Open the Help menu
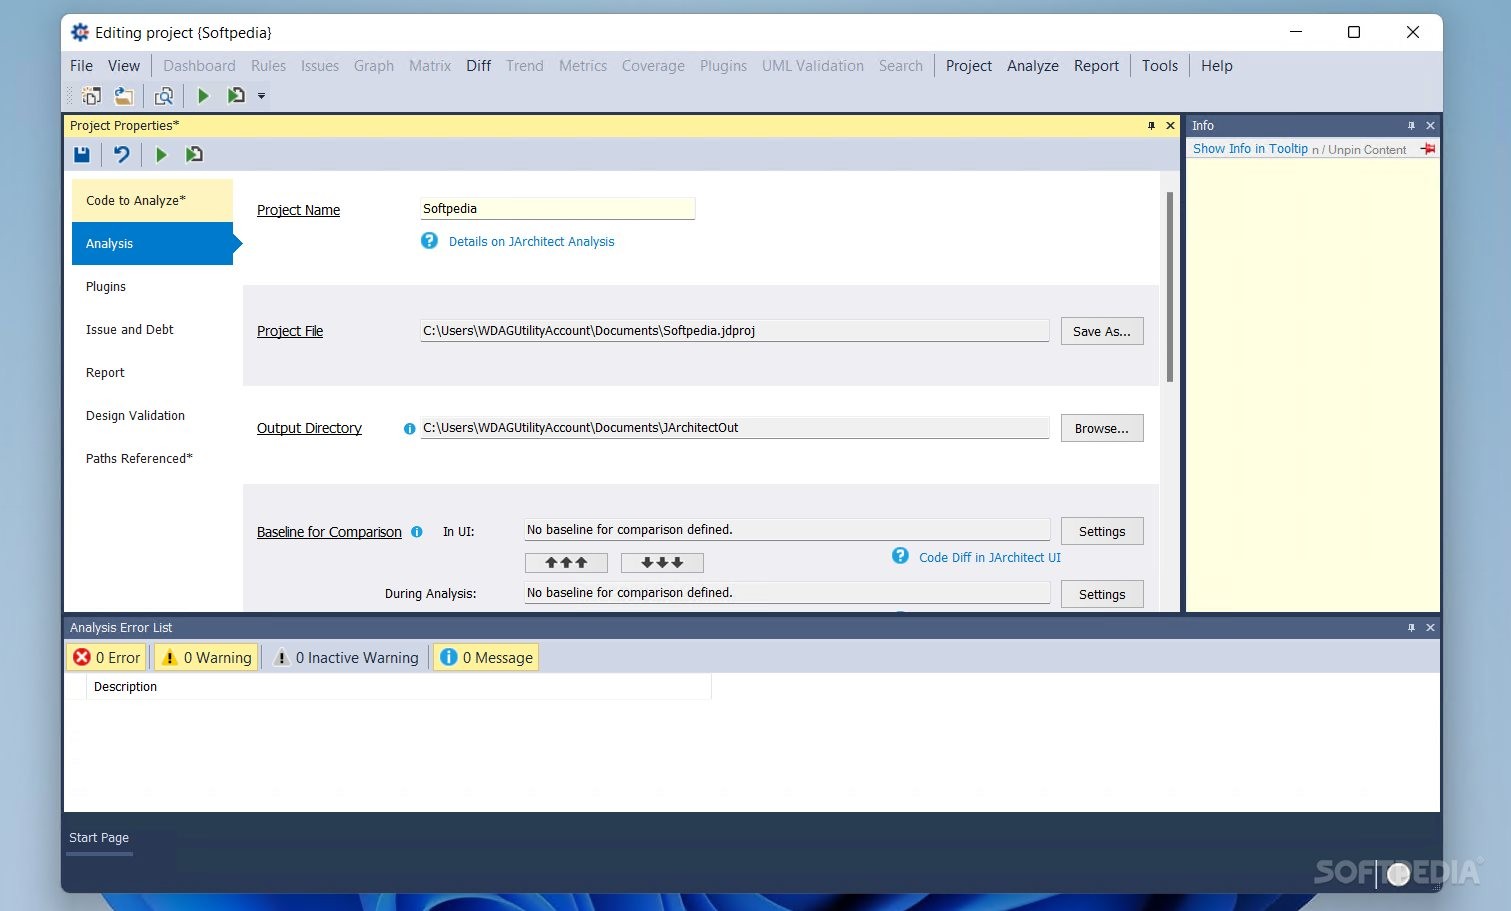The height and width of the screenshot is (911, 1511). click(1217, 66)
